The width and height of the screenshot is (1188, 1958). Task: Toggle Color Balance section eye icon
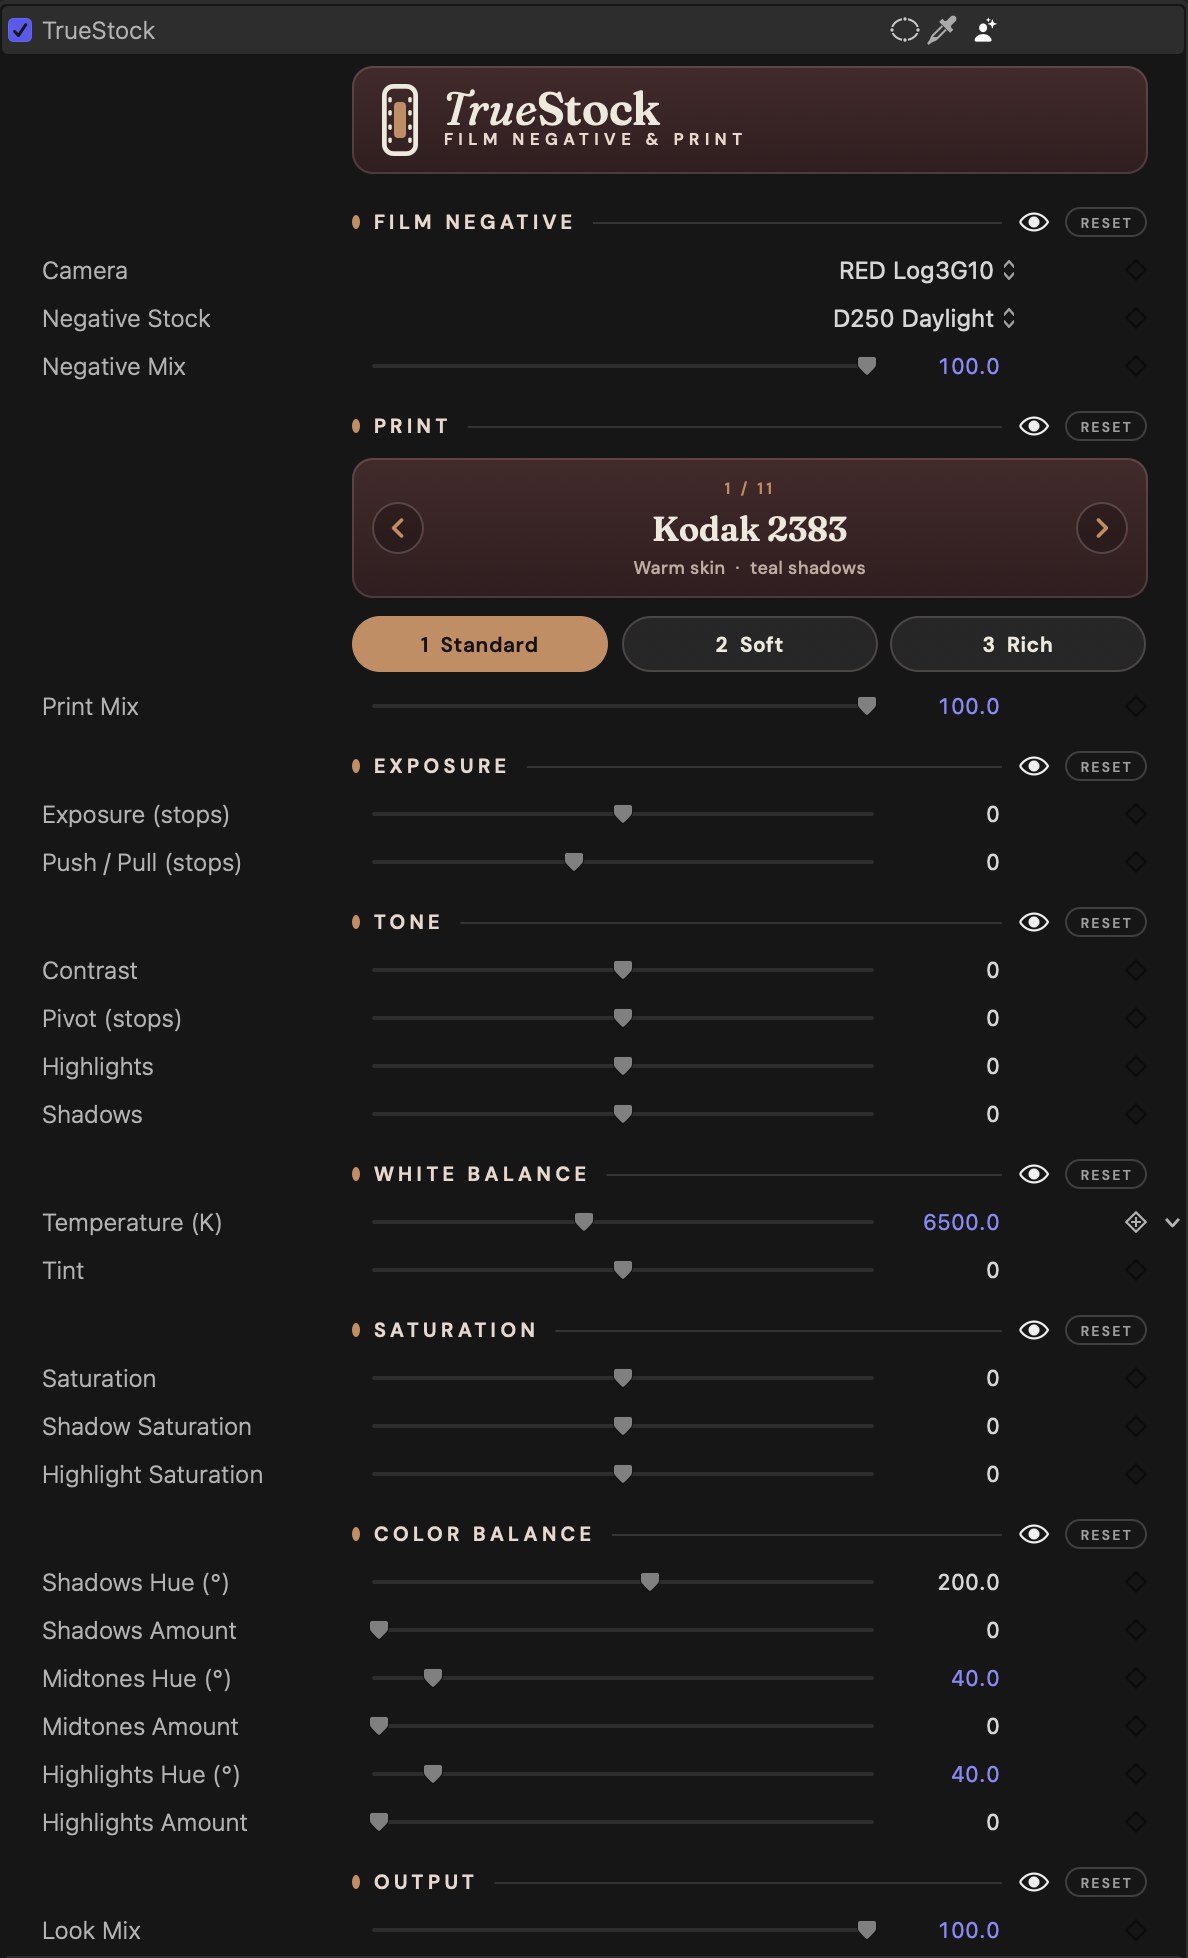(1034, 1534)
